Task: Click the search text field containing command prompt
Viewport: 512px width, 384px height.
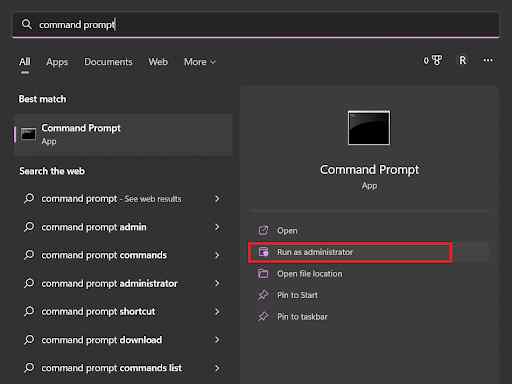Action: coord(256,25)
